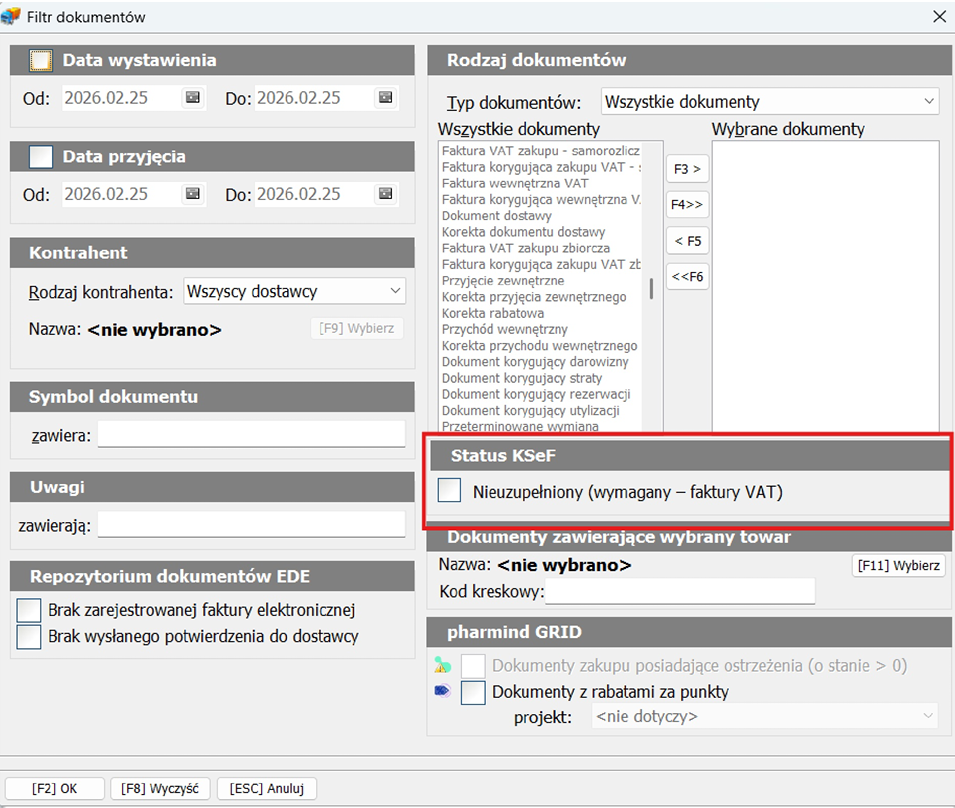Tick Nieuzupełniony KSeF status checkbox
Image resolution: width=955 pixels, height=808 pixels.
point(450,491)
